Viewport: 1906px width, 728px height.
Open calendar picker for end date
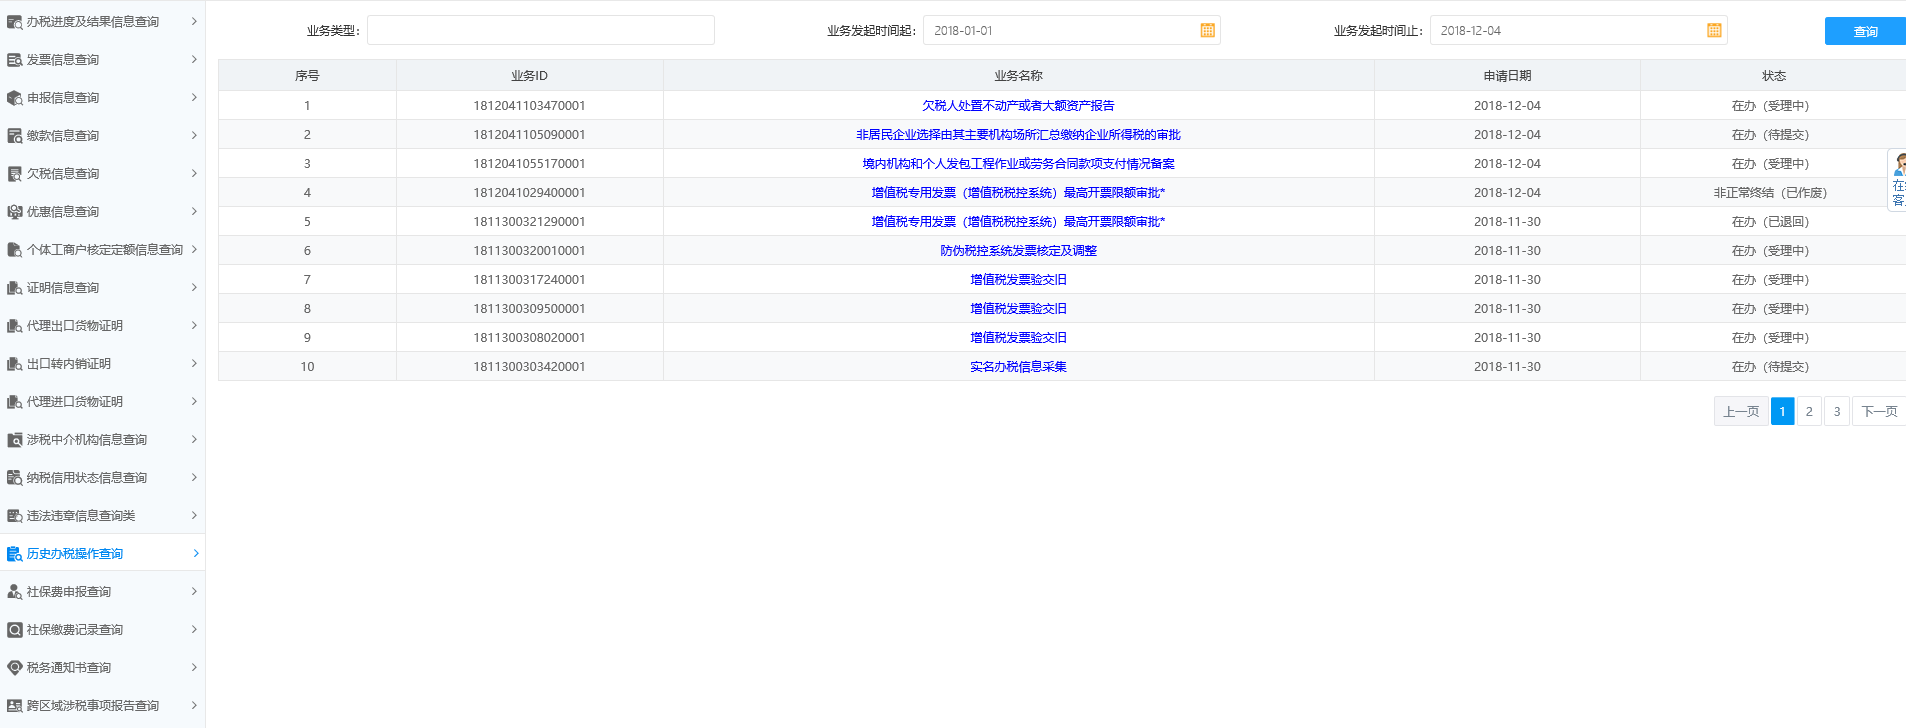1714,30
